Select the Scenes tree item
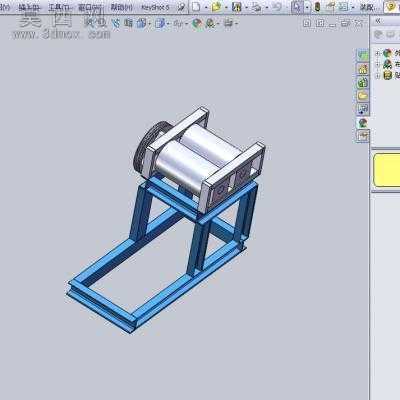Viewport: 400px width, 400px height. 387,64
